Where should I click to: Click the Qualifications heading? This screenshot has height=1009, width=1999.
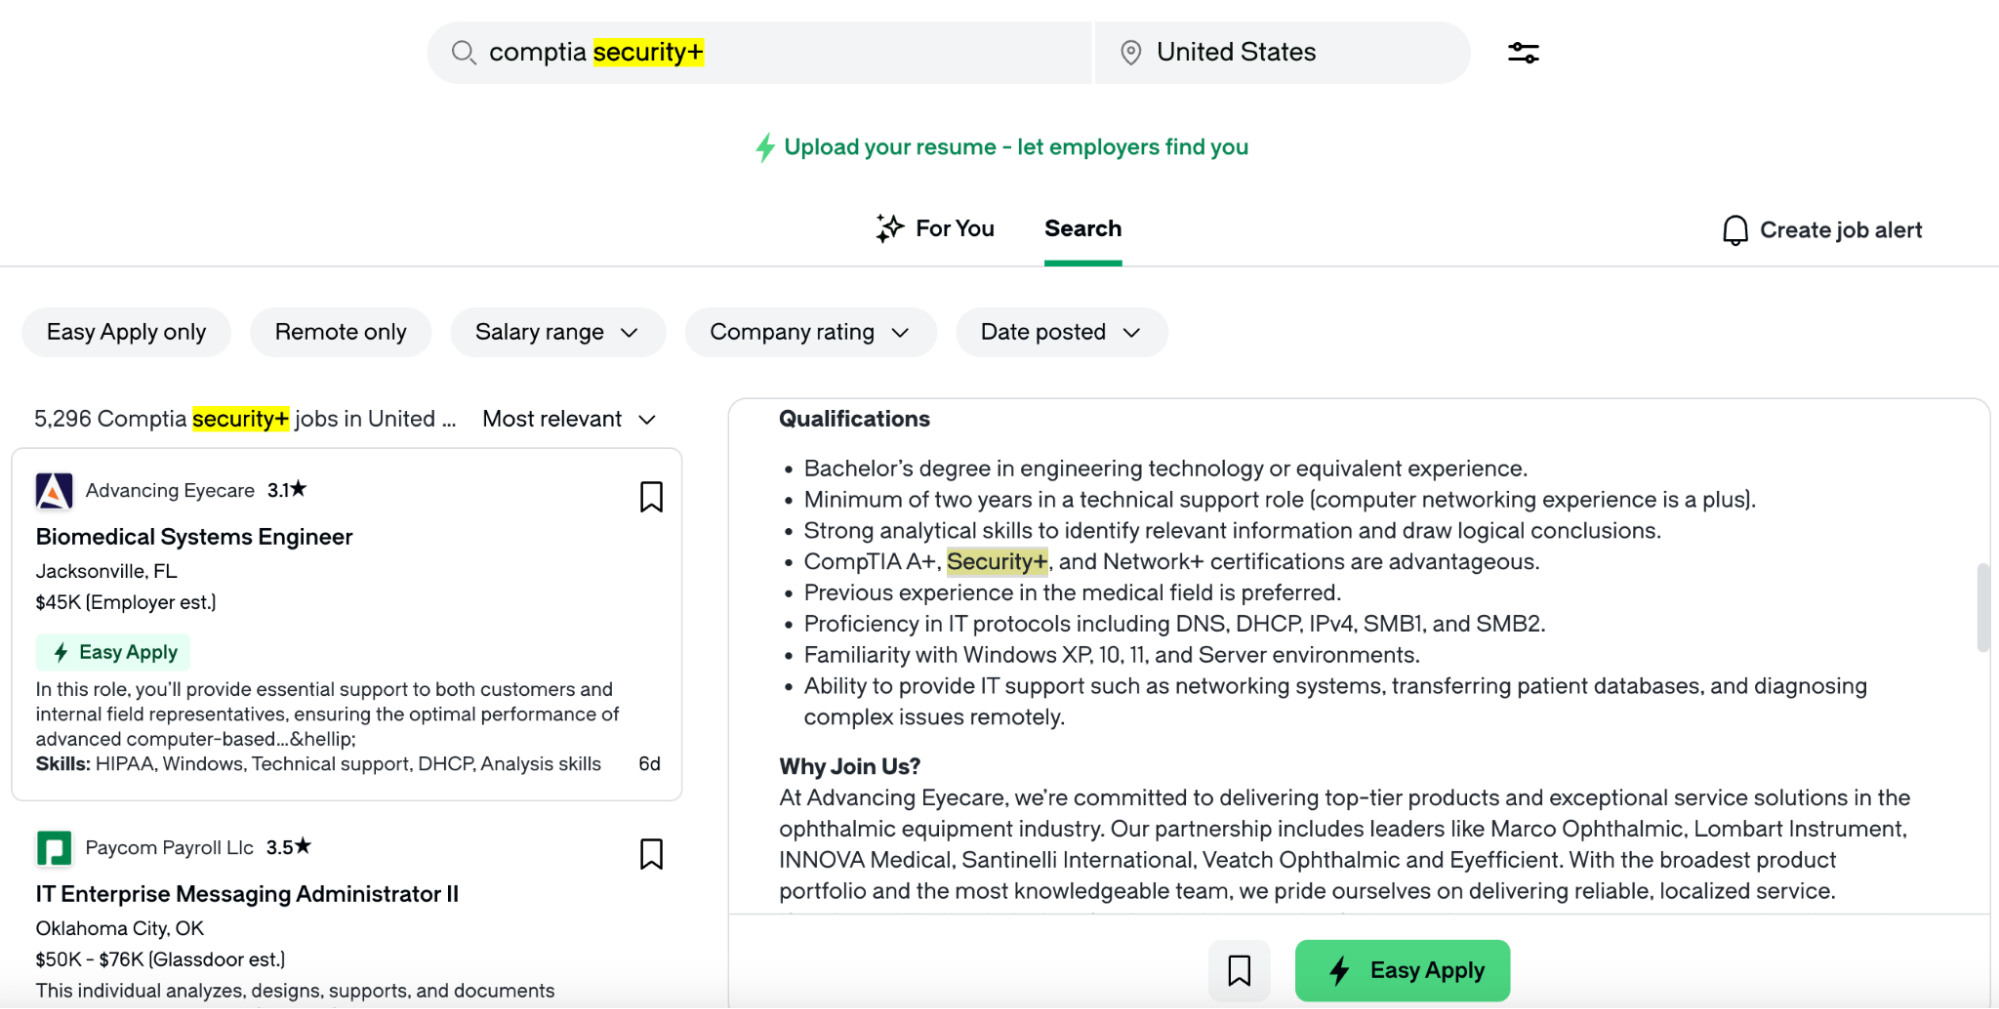pyautogui.click(x=854, y=419)
